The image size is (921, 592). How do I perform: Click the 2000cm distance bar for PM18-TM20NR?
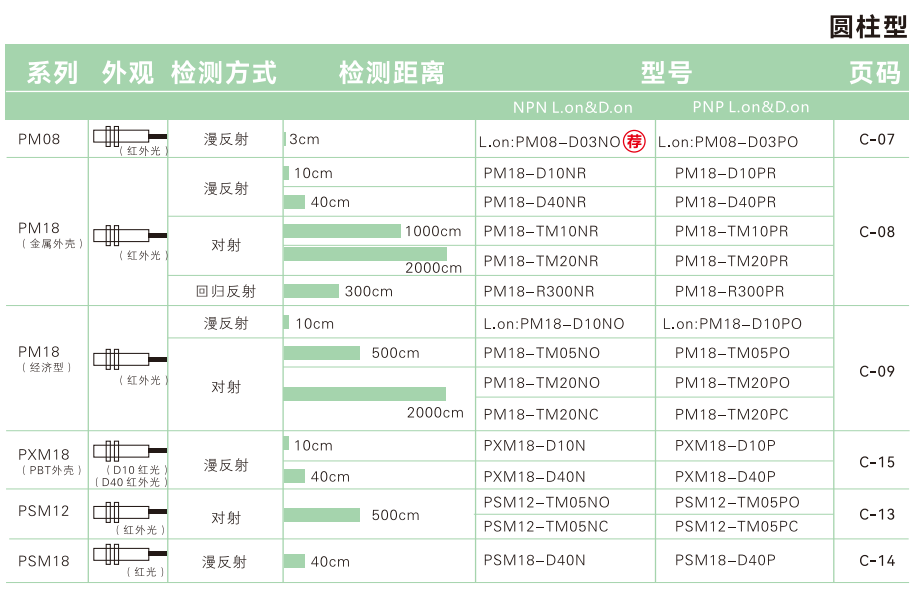(365, 254)
